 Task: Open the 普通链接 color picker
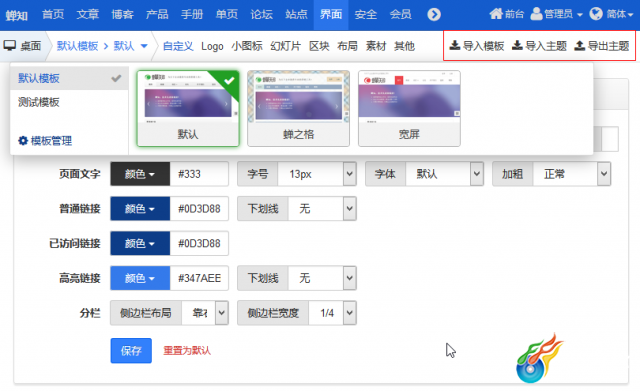(x=140, y=209)
